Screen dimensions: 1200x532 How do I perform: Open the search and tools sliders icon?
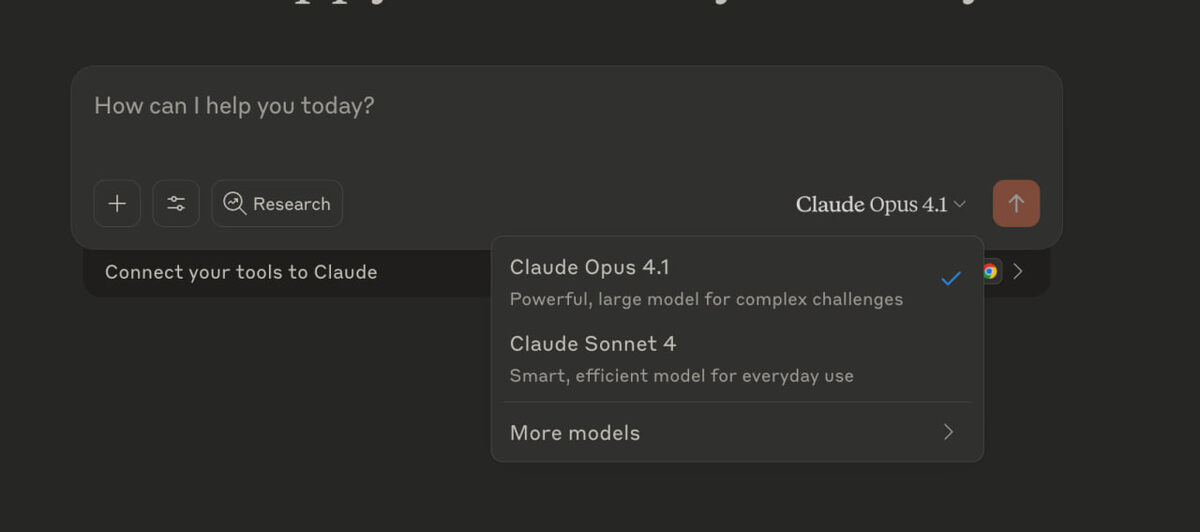pos(176,204)
